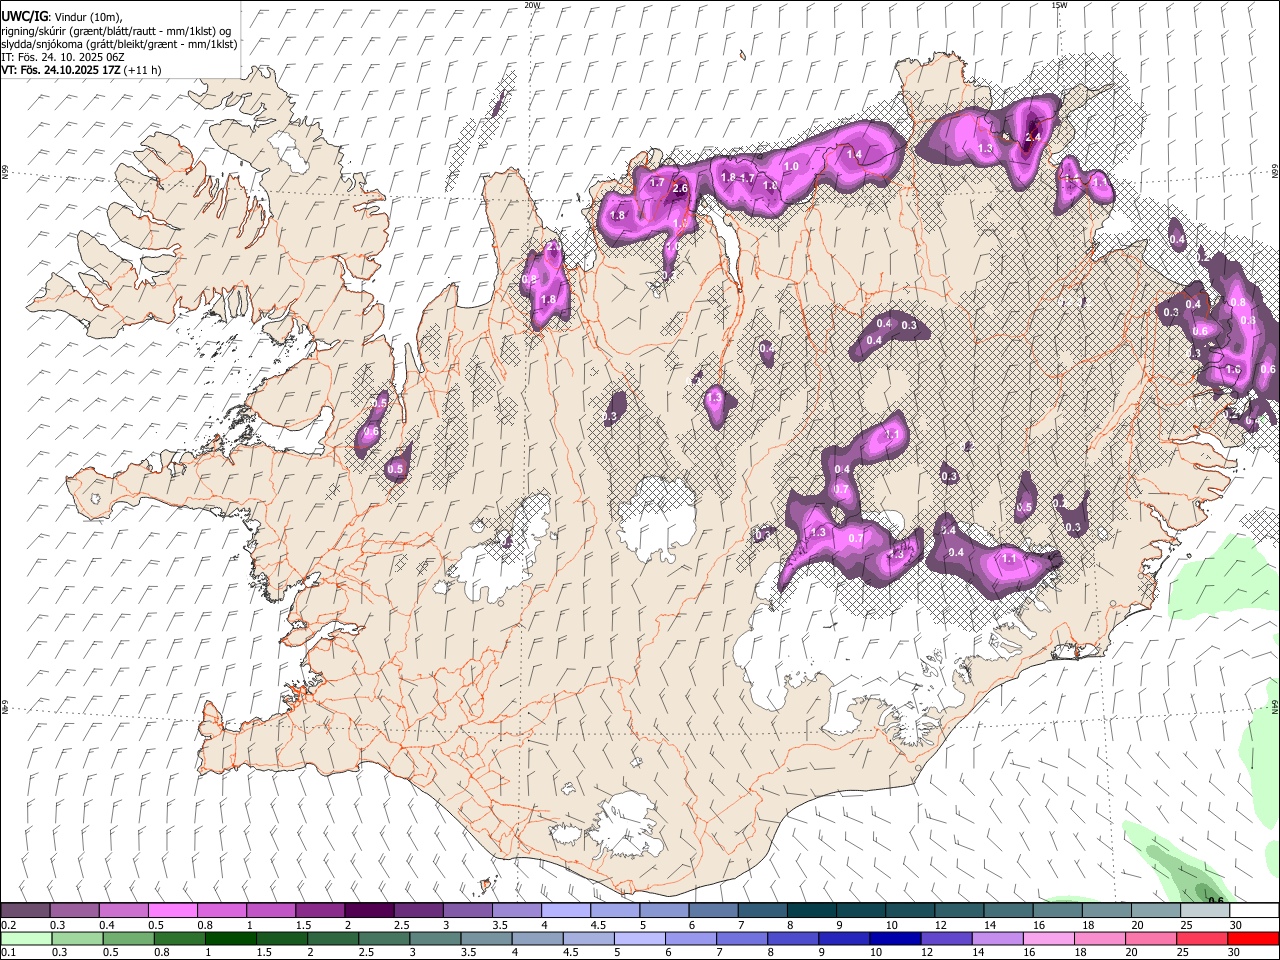Click the '(+11 h)' forecast offset text
Image resolution: width=1280 pixels, height=960 pixels.
click(x=142, y=70)
